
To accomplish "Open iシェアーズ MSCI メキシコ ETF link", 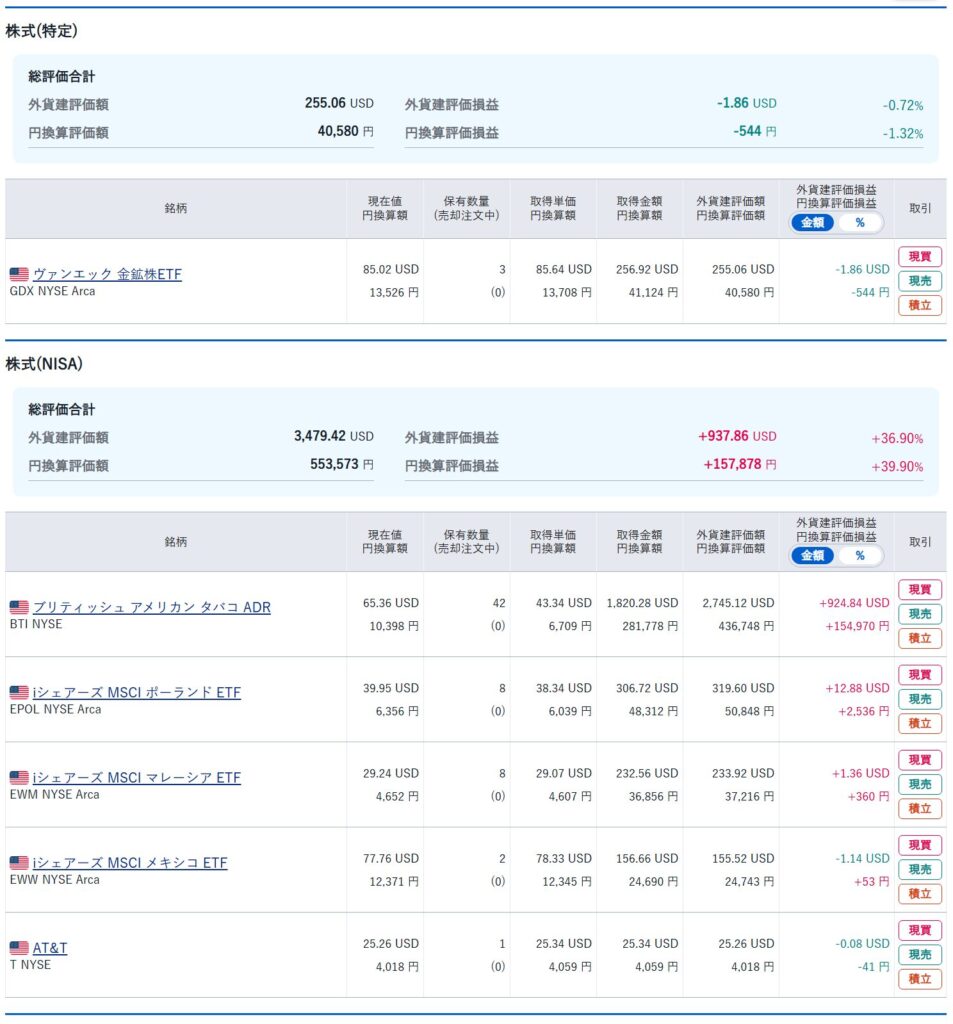I will pyautogui.click(x=130, y=863).
